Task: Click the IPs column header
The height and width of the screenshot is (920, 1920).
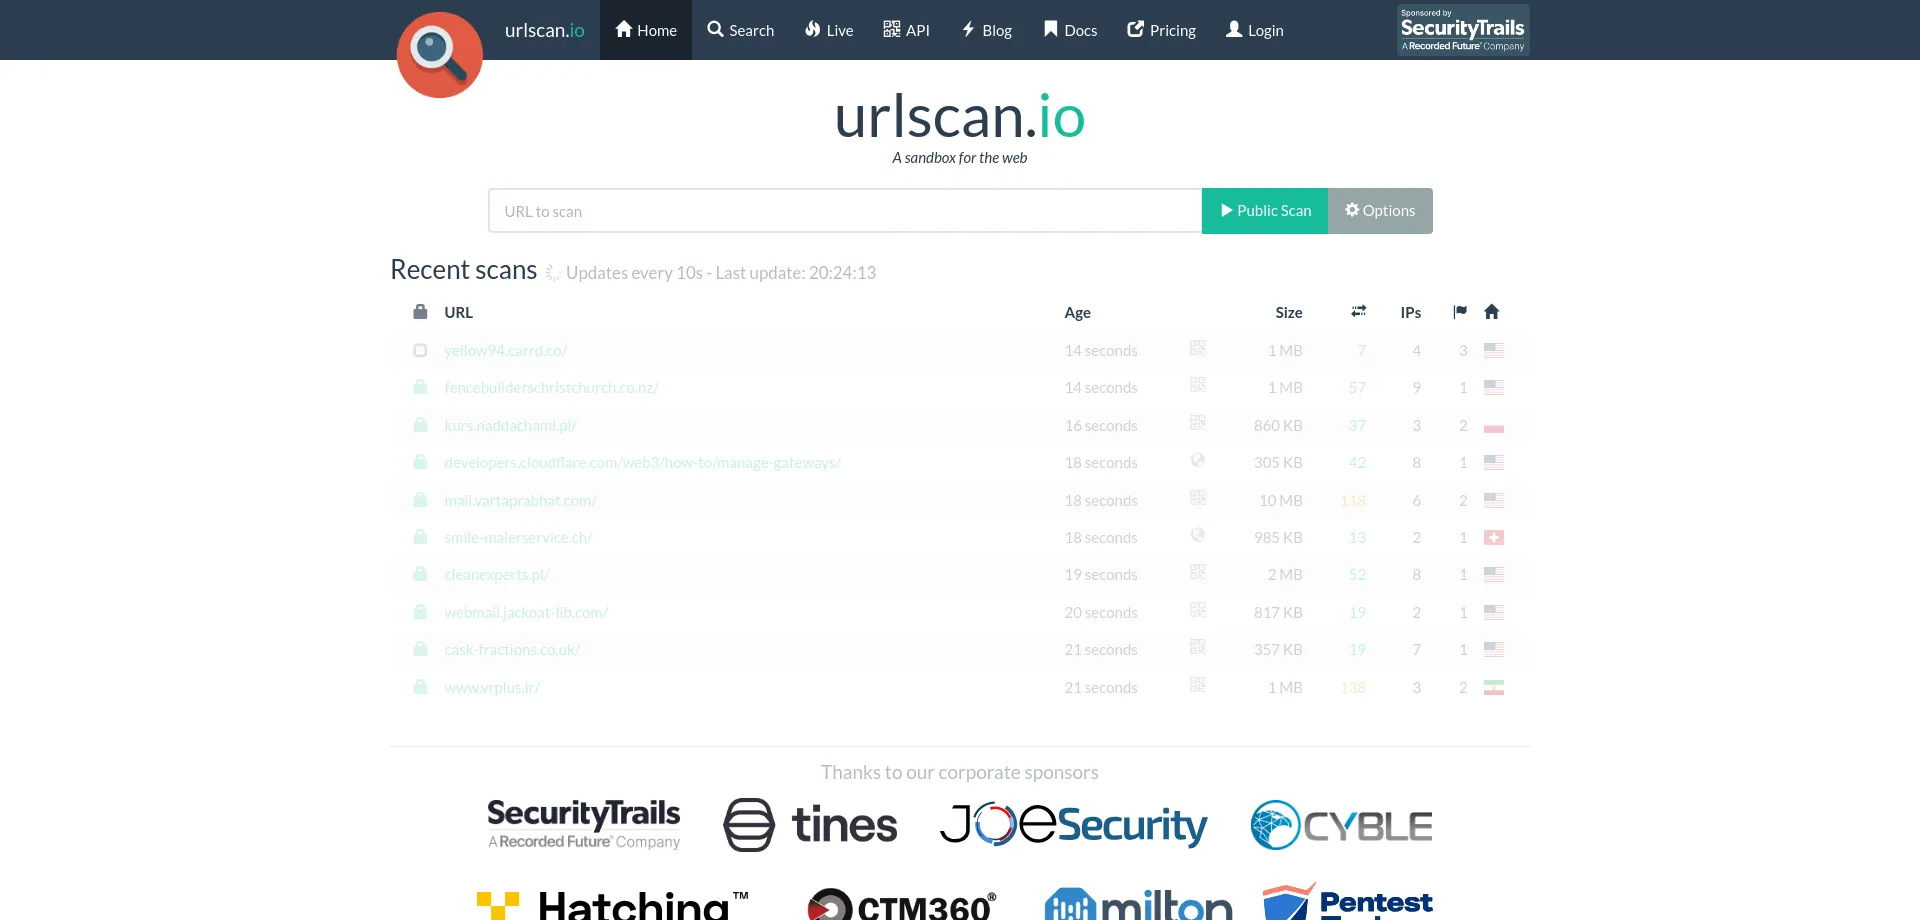Action: (x=1411, y=313)
